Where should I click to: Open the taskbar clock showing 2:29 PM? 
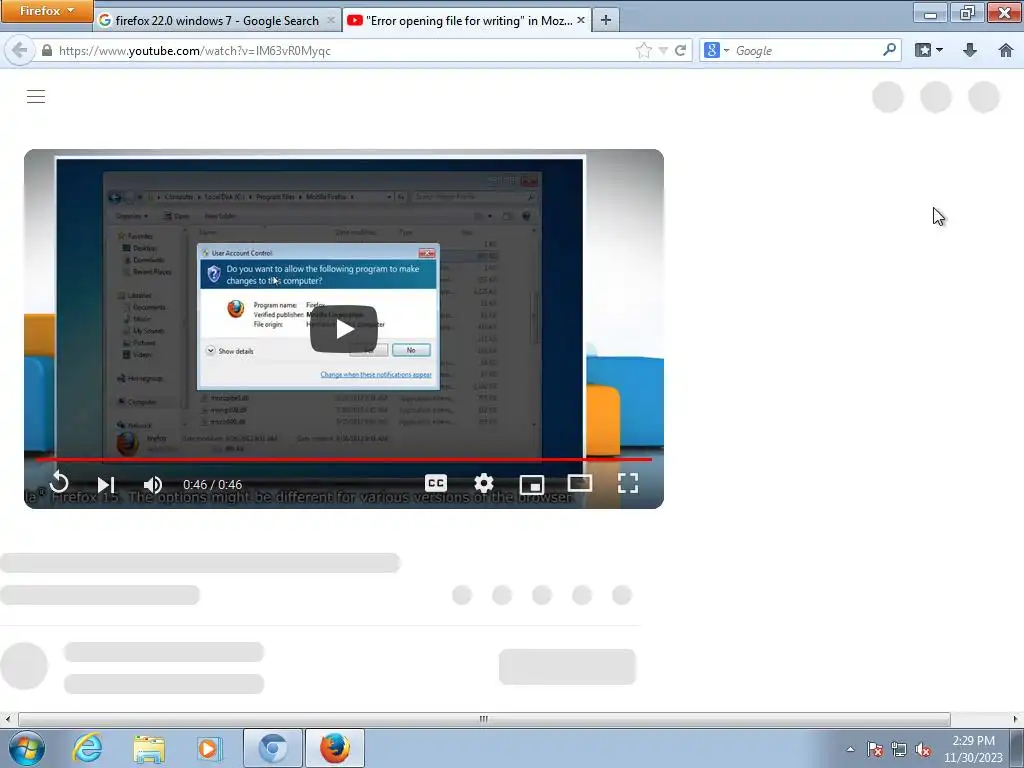coord(973,749)
